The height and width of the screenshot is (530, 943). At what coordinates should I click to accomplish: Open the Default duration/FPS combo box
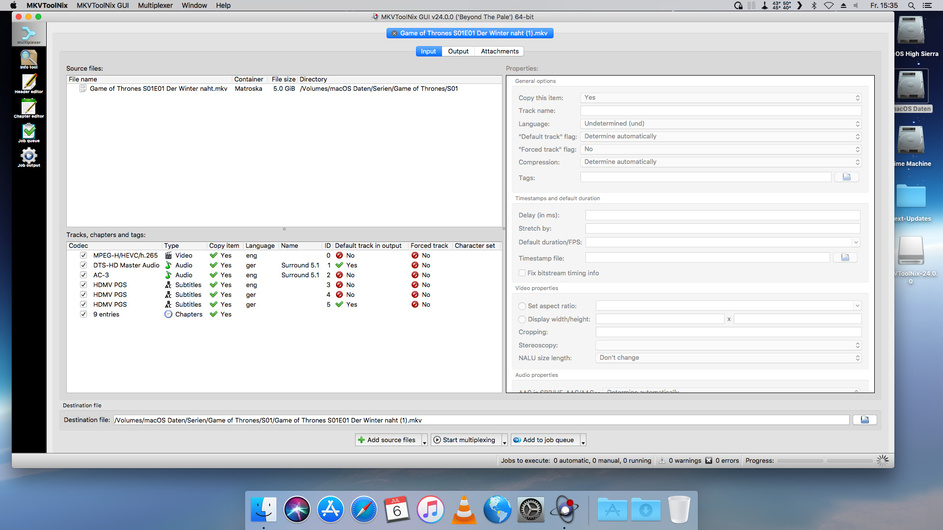(x=723, y=242)
